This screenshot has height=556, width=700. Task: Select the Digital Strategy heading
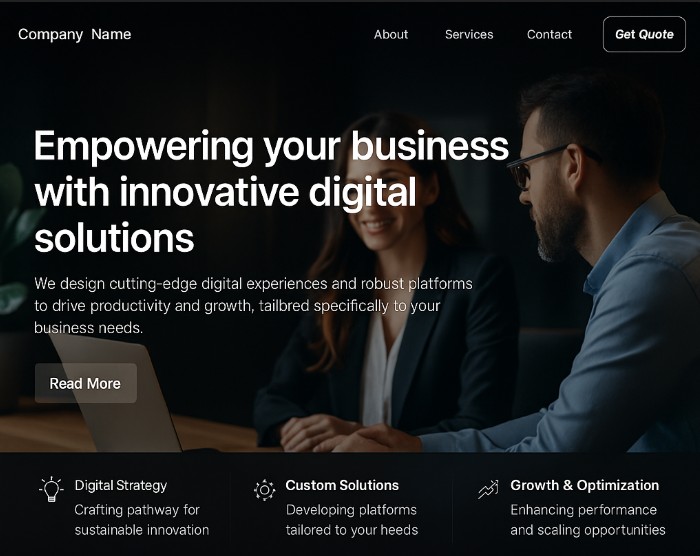click(x=121, y=485)
